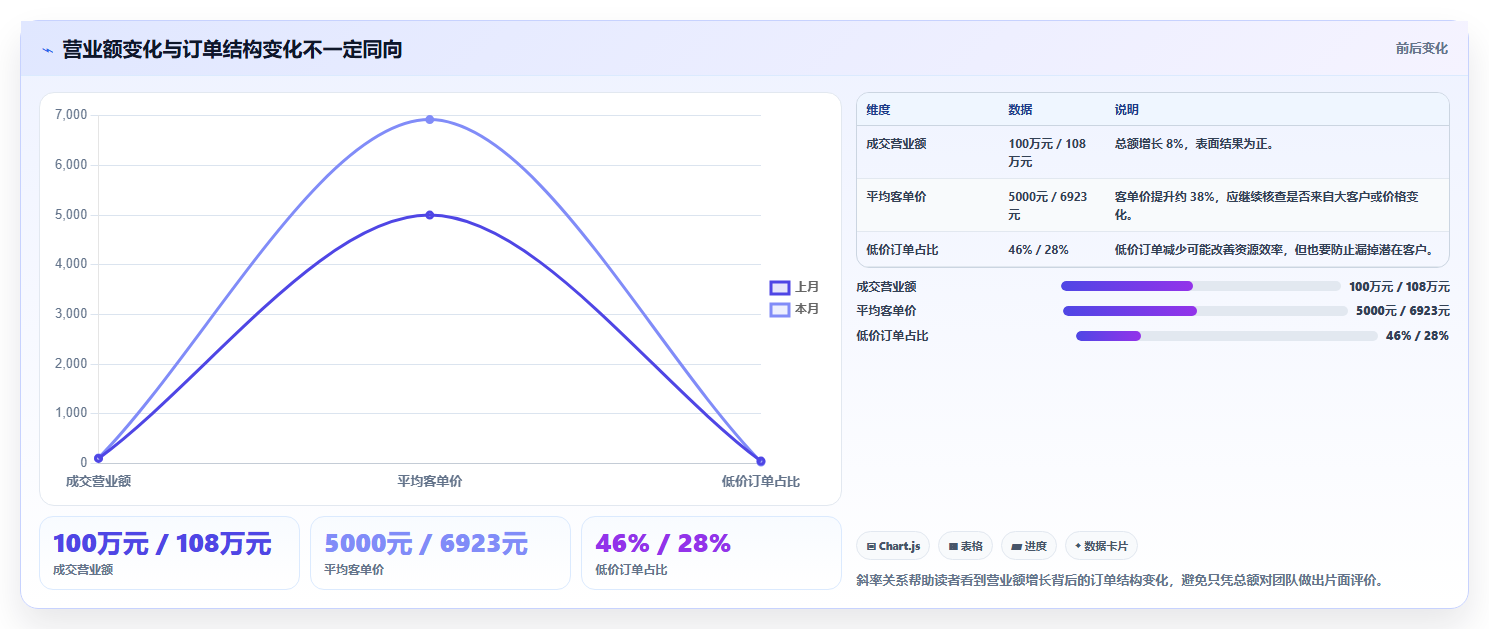Click the 本月 peak data point on the chart

[x=430, y=119]
